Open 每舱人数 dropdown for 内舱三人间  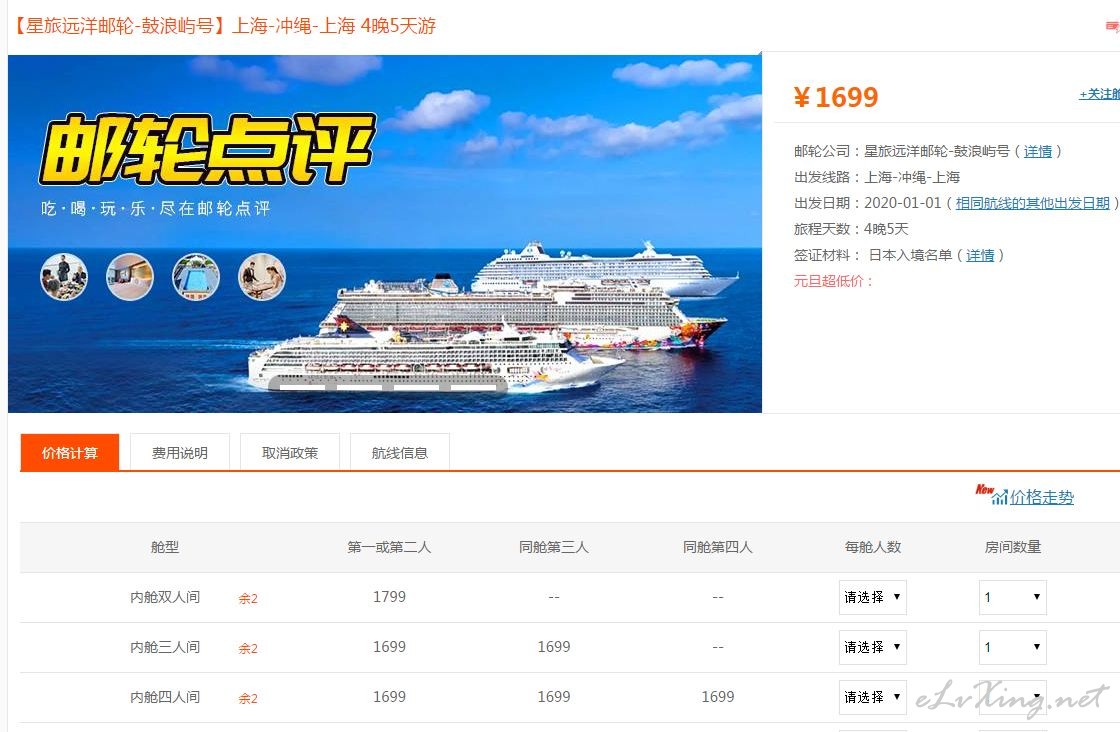(x=873, y=647)
